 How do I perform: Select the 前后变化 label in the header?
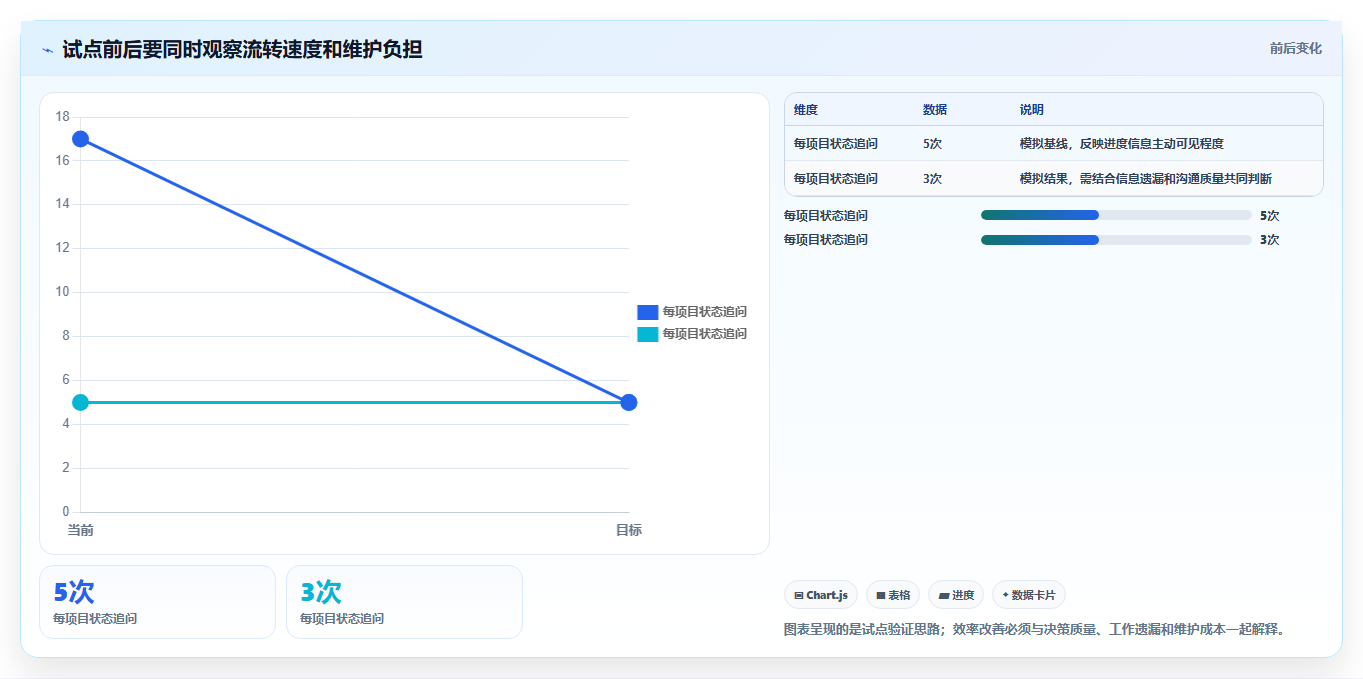pos(1296,48)
